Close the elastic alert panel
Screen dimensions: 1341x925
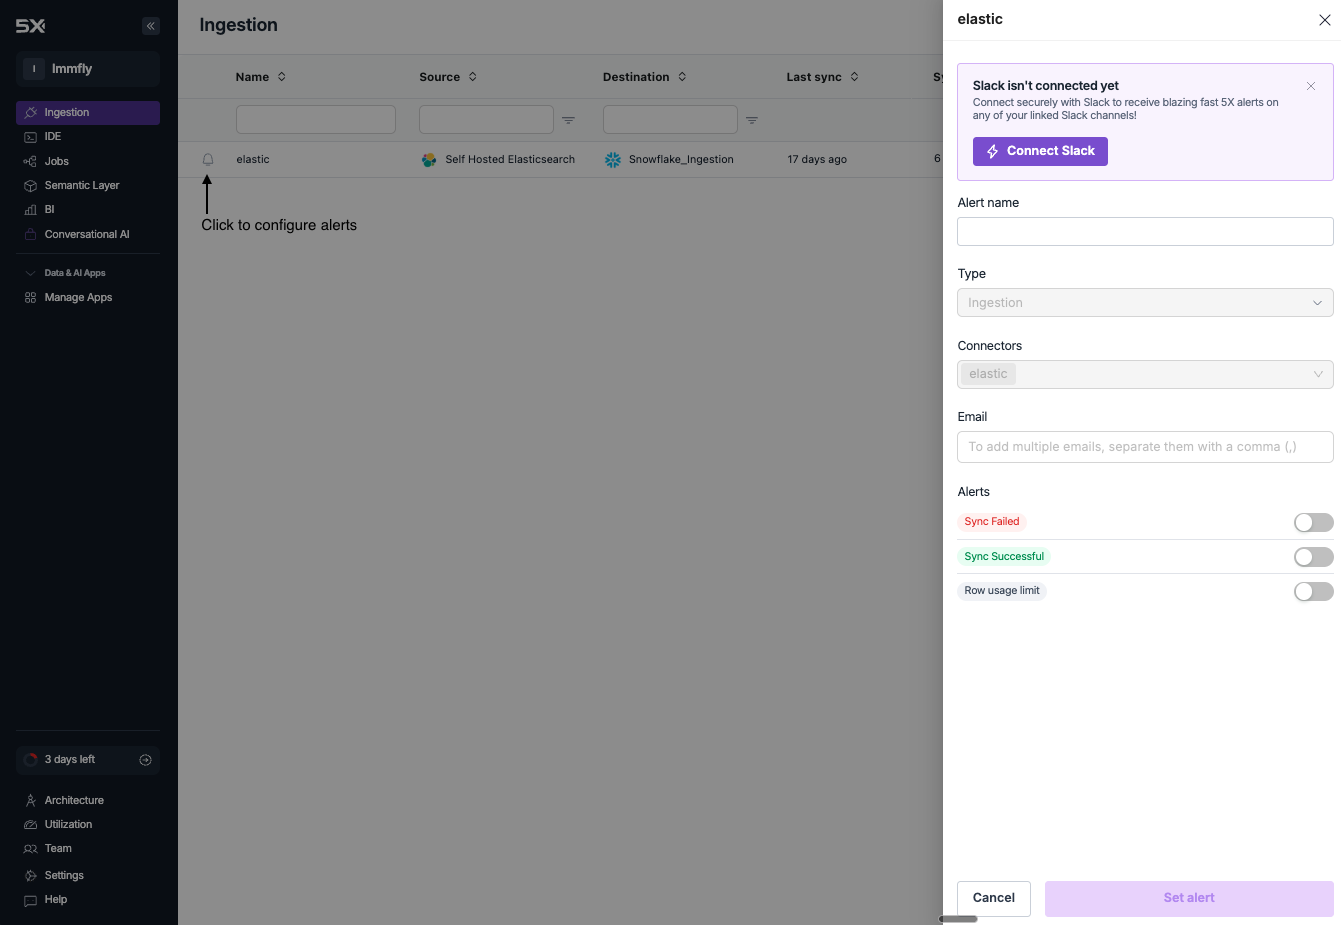(1324, 20)
